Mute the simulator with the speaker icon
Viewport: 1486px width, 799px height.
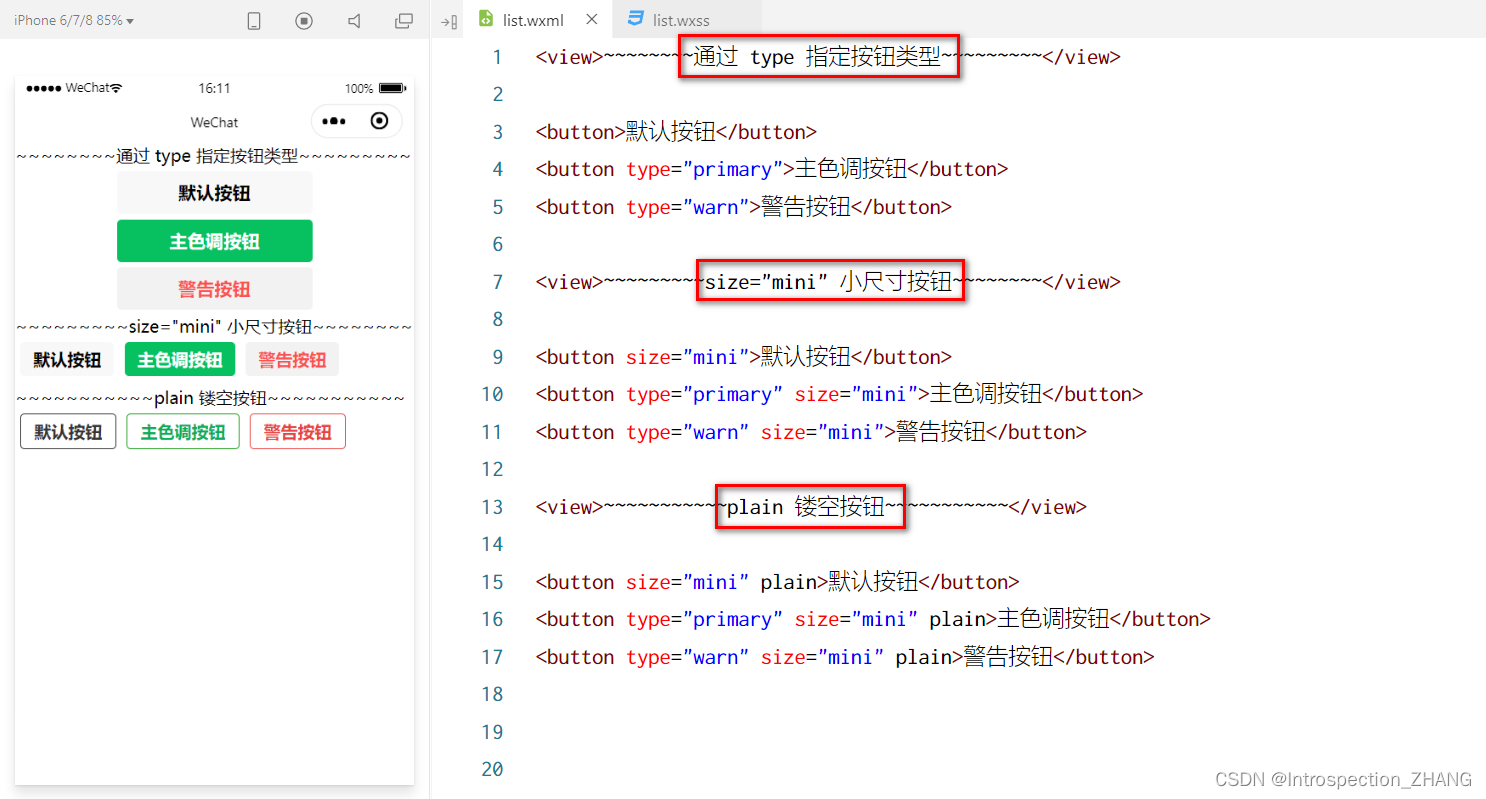[x=354, y=21]
